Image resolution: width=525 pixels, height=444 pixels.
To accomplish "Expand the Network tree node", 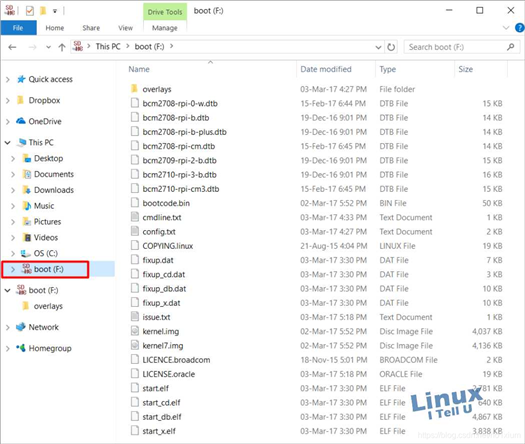I will coord(8,327).
